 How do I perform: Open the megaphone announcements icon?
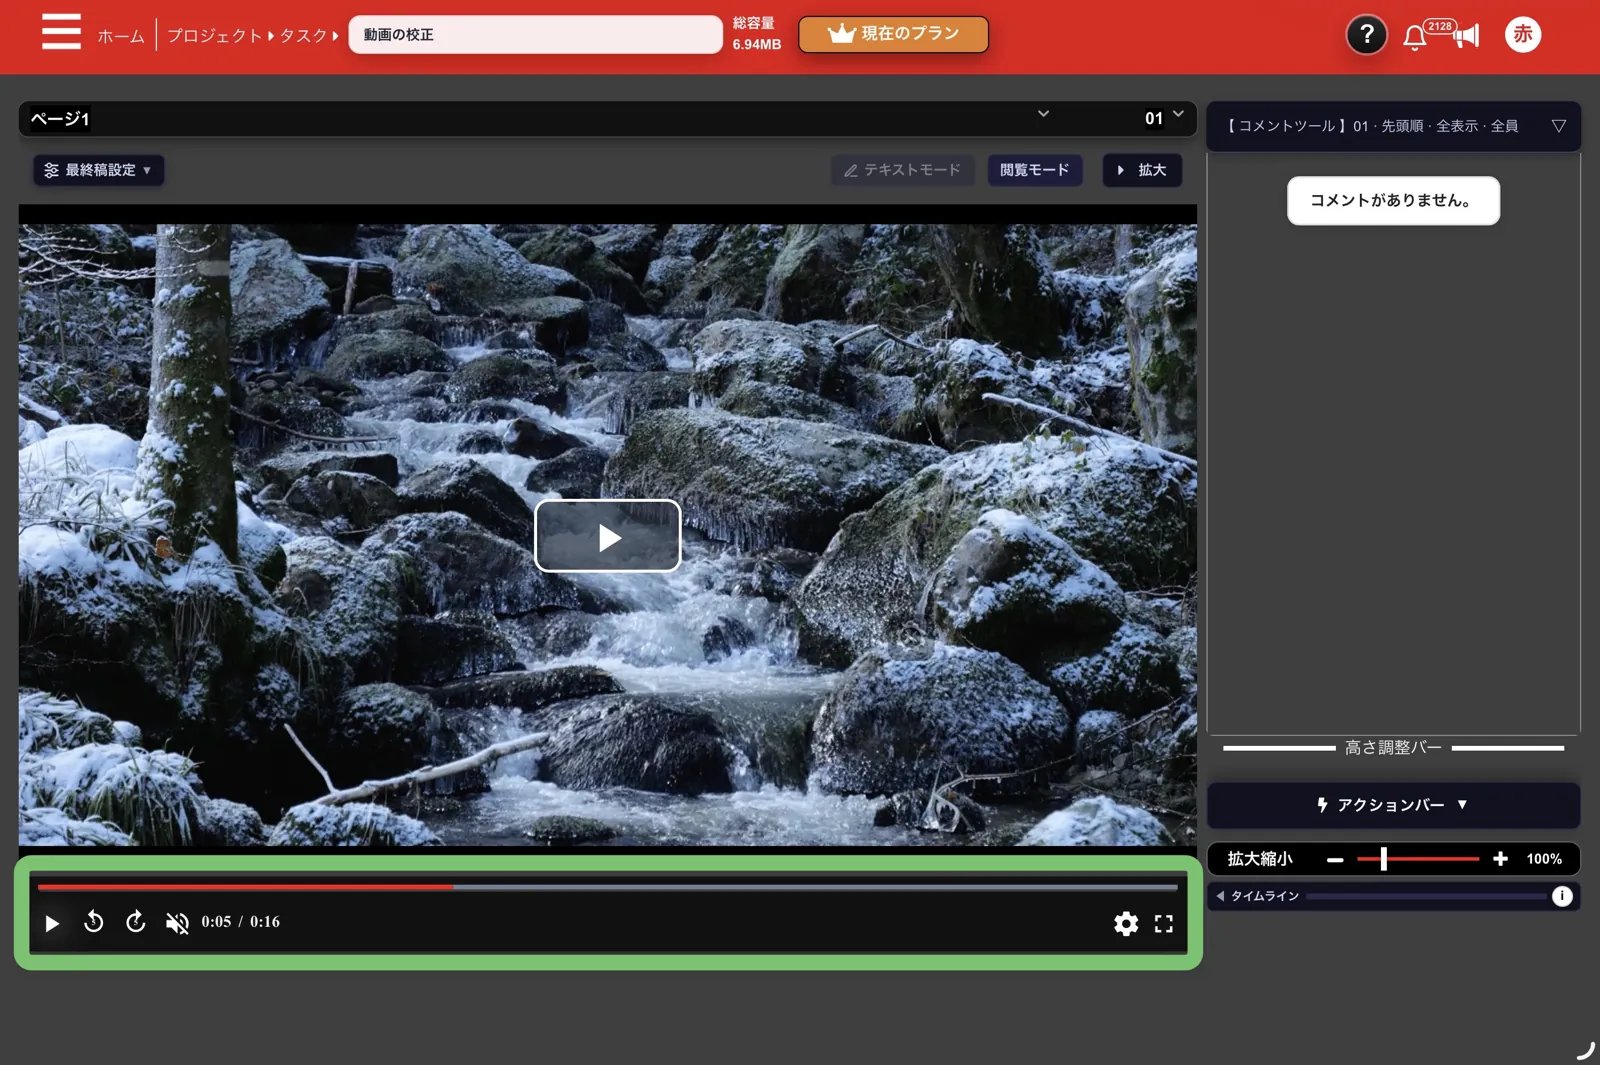tap(1466, 37)
